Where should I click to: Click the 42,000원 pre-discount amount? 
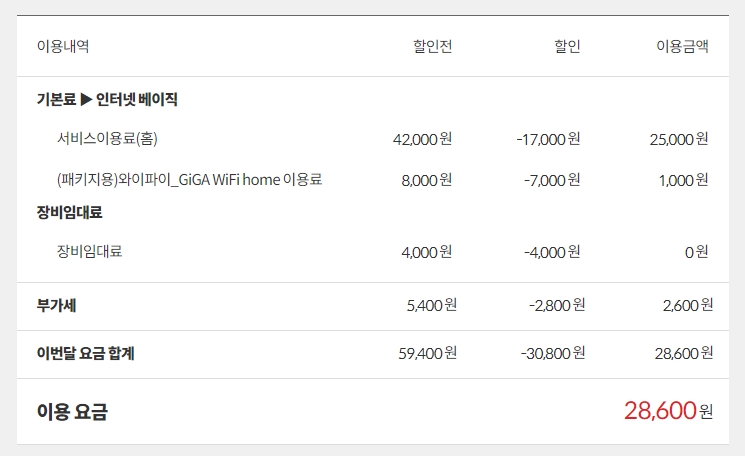(423, 139)
